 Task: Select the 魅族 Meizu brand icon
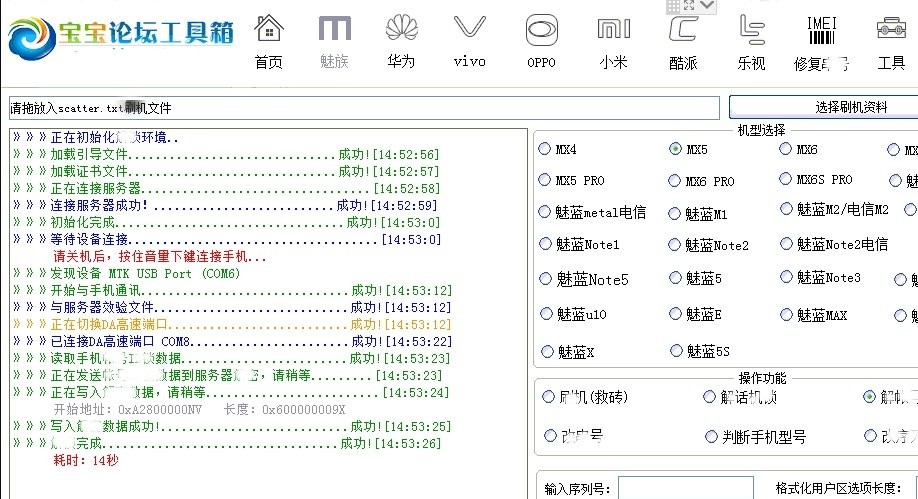334,40
